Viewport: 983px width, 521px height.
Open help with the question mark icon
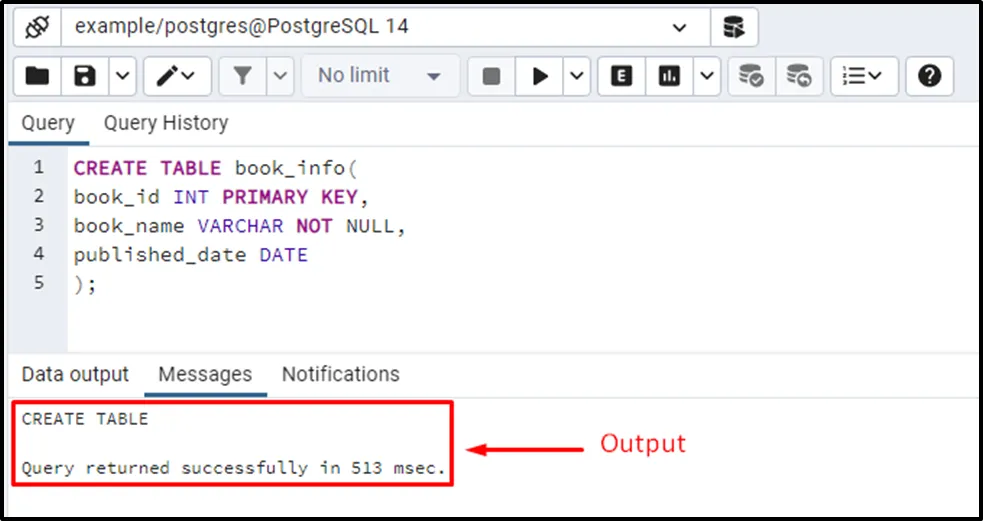tap(930, 76)
